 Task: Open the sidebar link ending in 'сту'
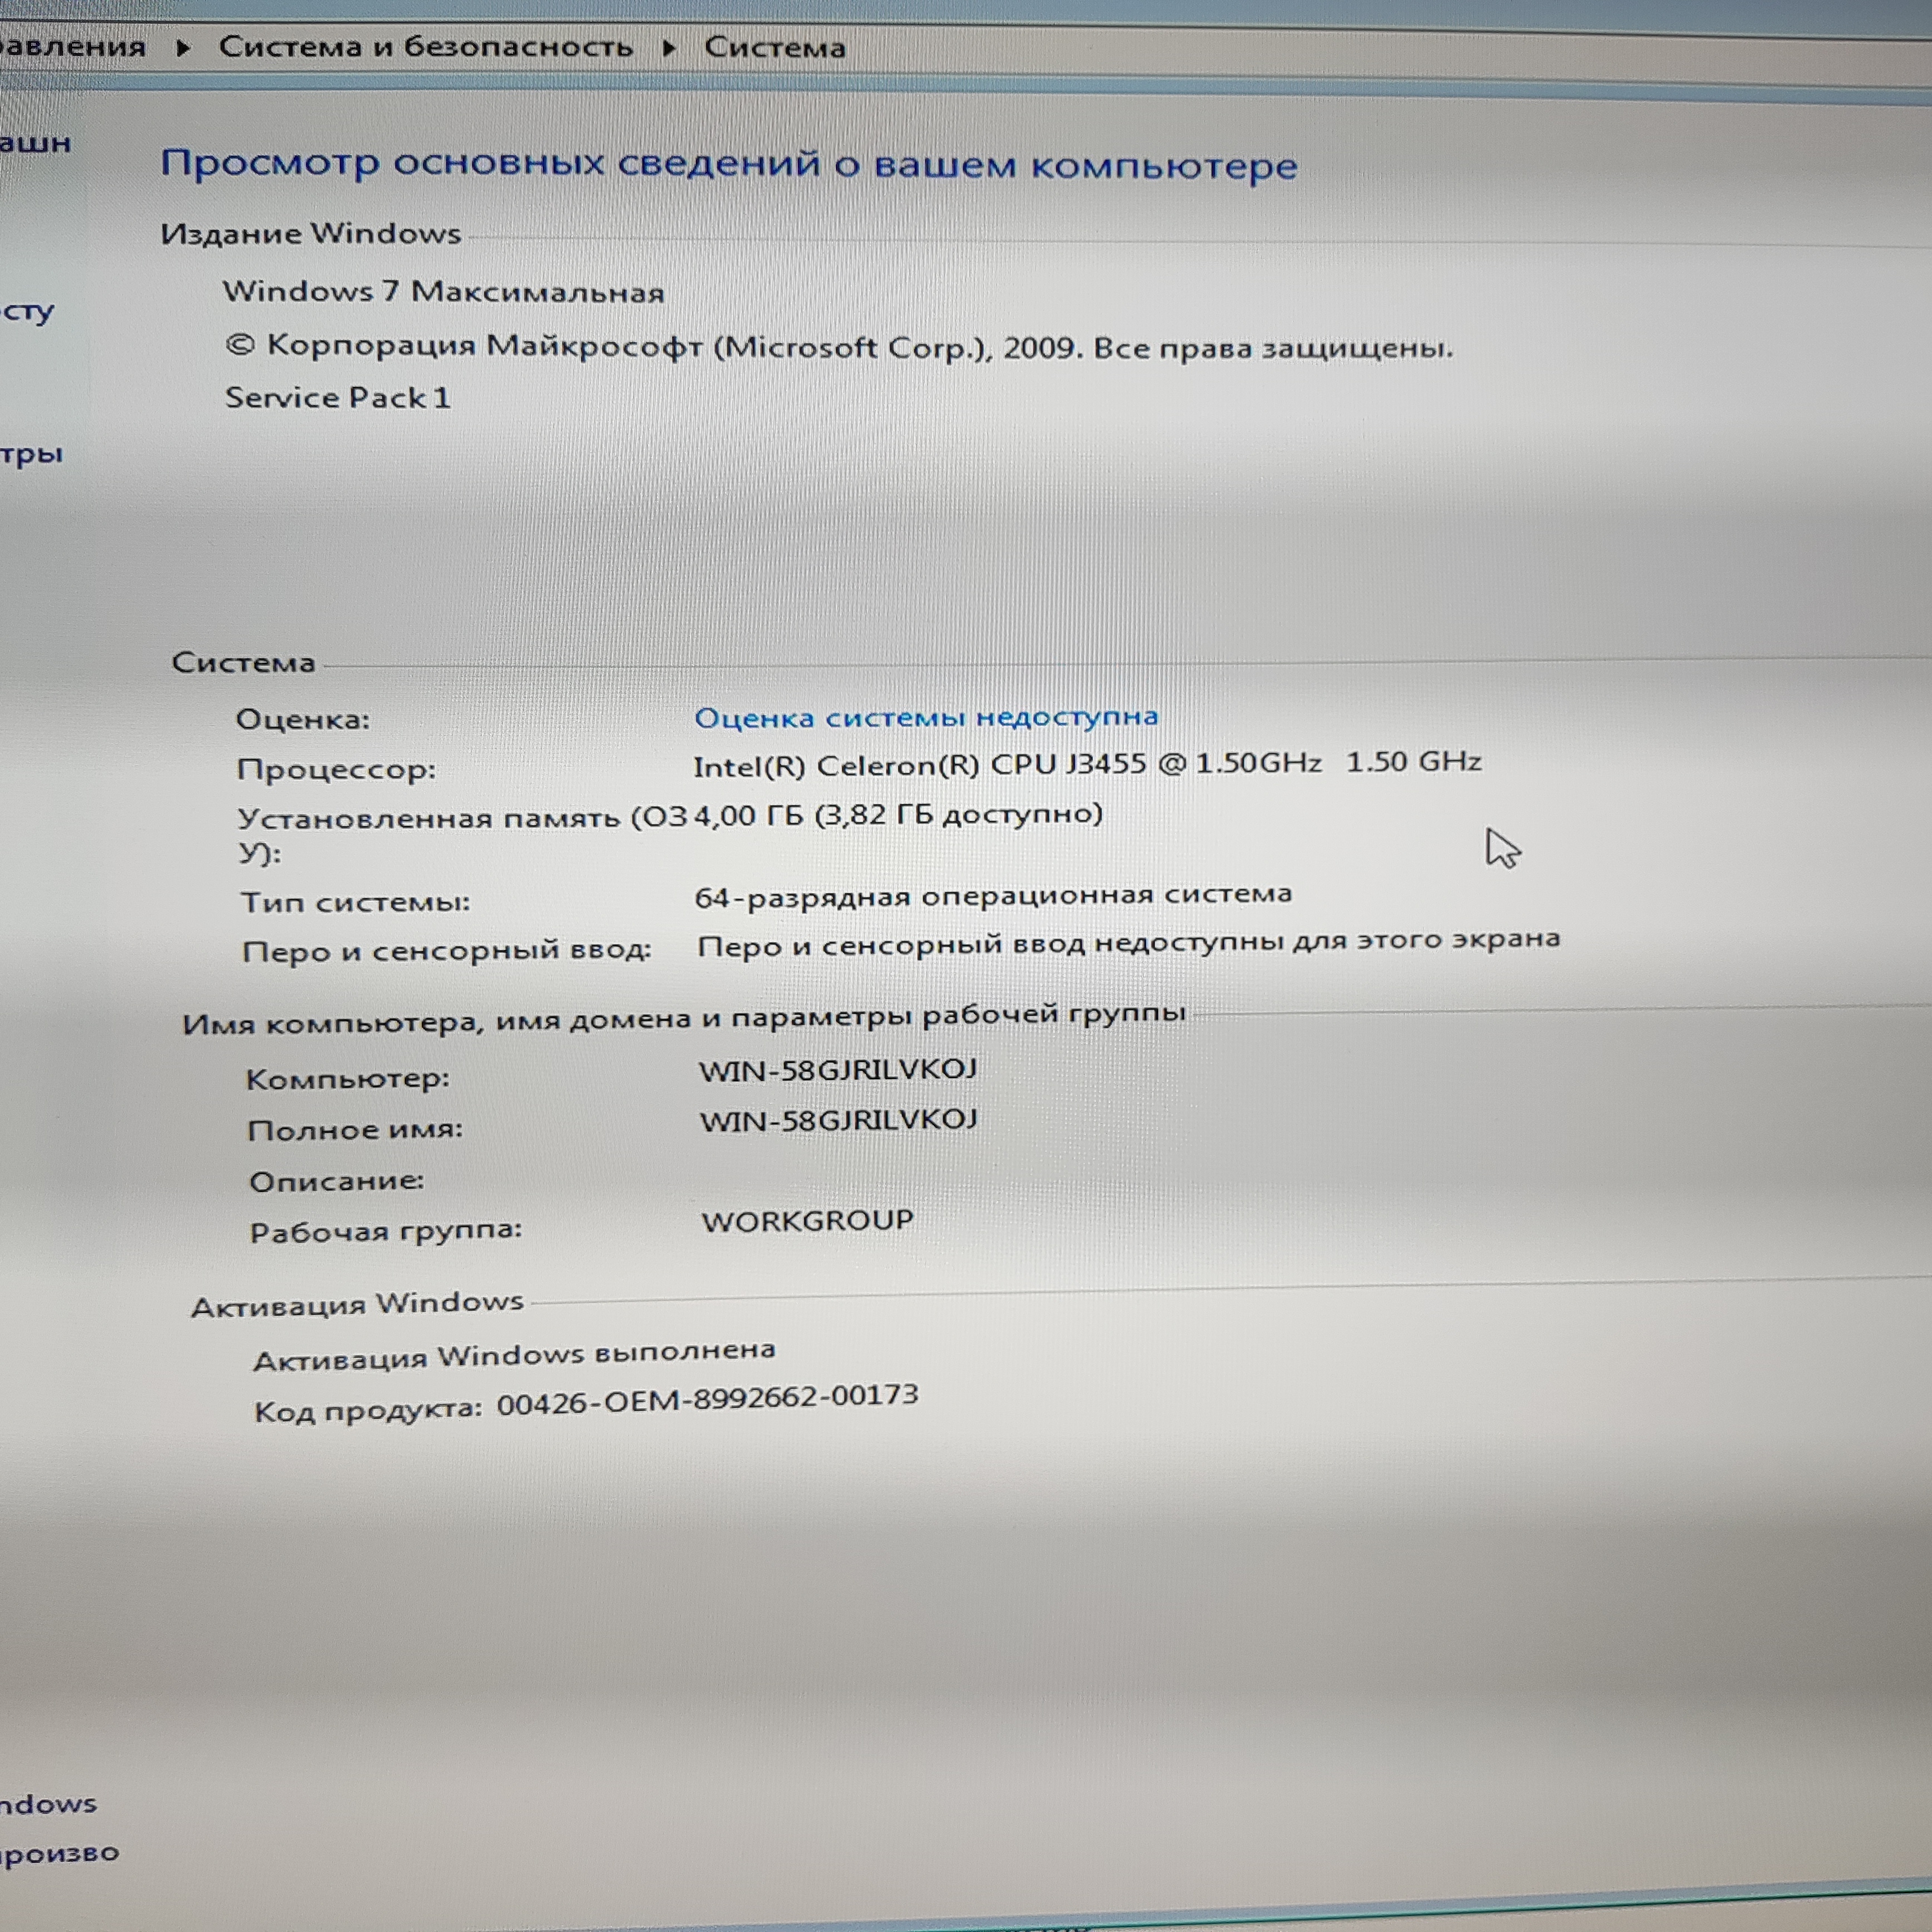[x=27, y=312]
